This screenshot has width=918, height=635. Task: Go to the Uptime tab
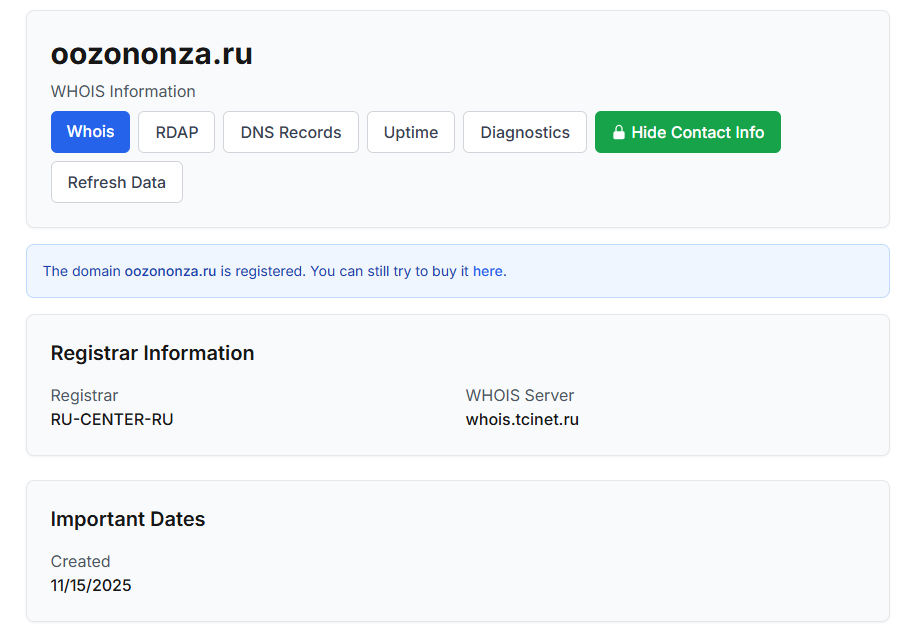point(410,132)
